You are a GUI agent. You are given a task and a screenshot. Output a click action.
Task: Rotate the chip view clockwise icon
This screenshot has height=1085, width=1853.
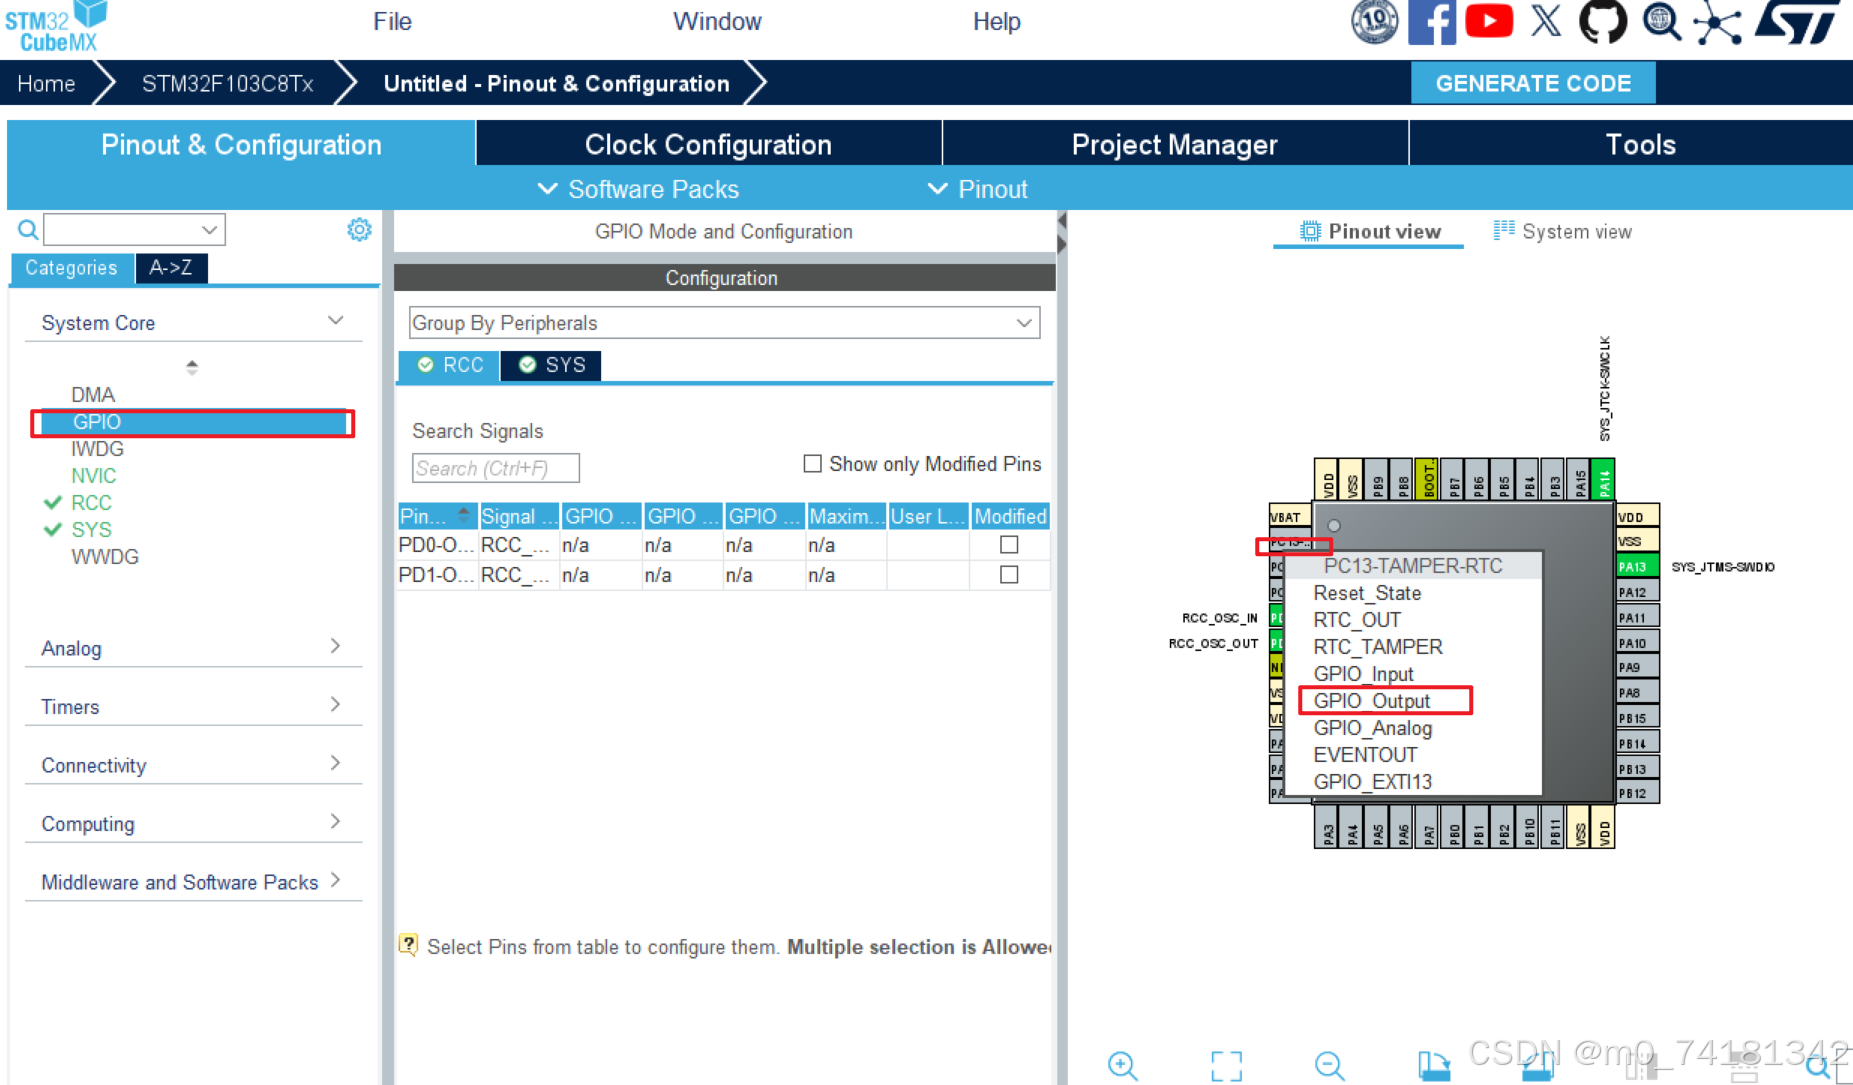1434,1065
